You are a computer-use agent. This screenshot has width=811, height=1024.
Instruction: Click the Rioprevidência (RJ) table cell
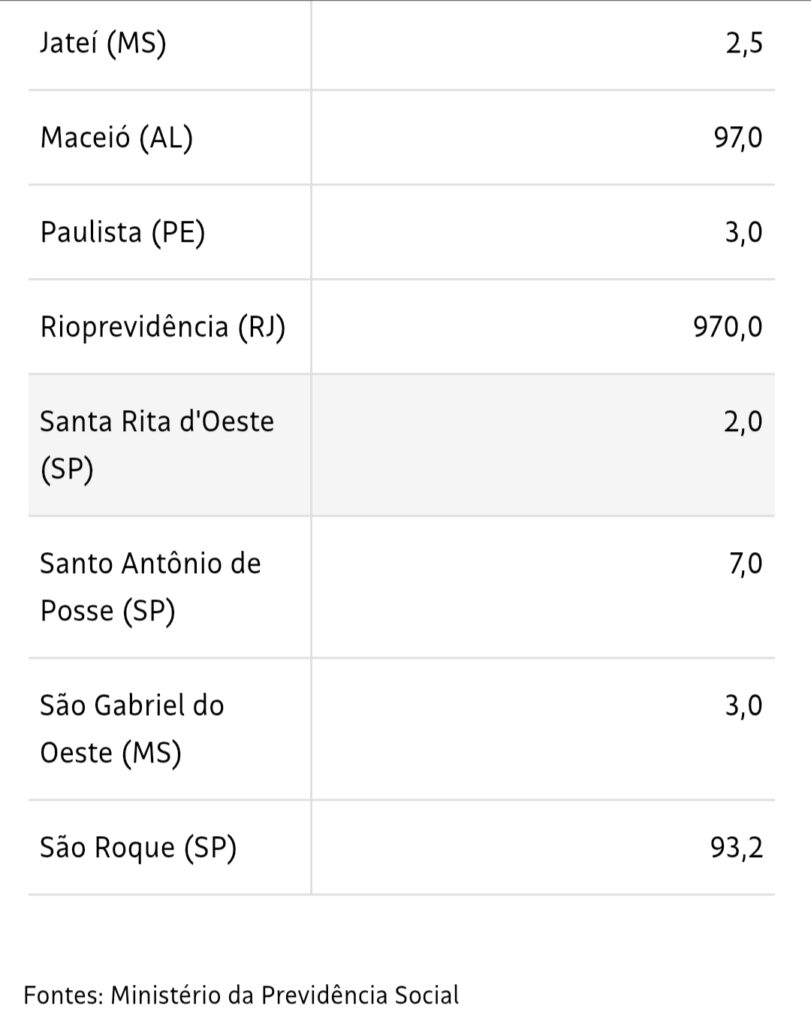pyautogui.click(x=163, y=327)
